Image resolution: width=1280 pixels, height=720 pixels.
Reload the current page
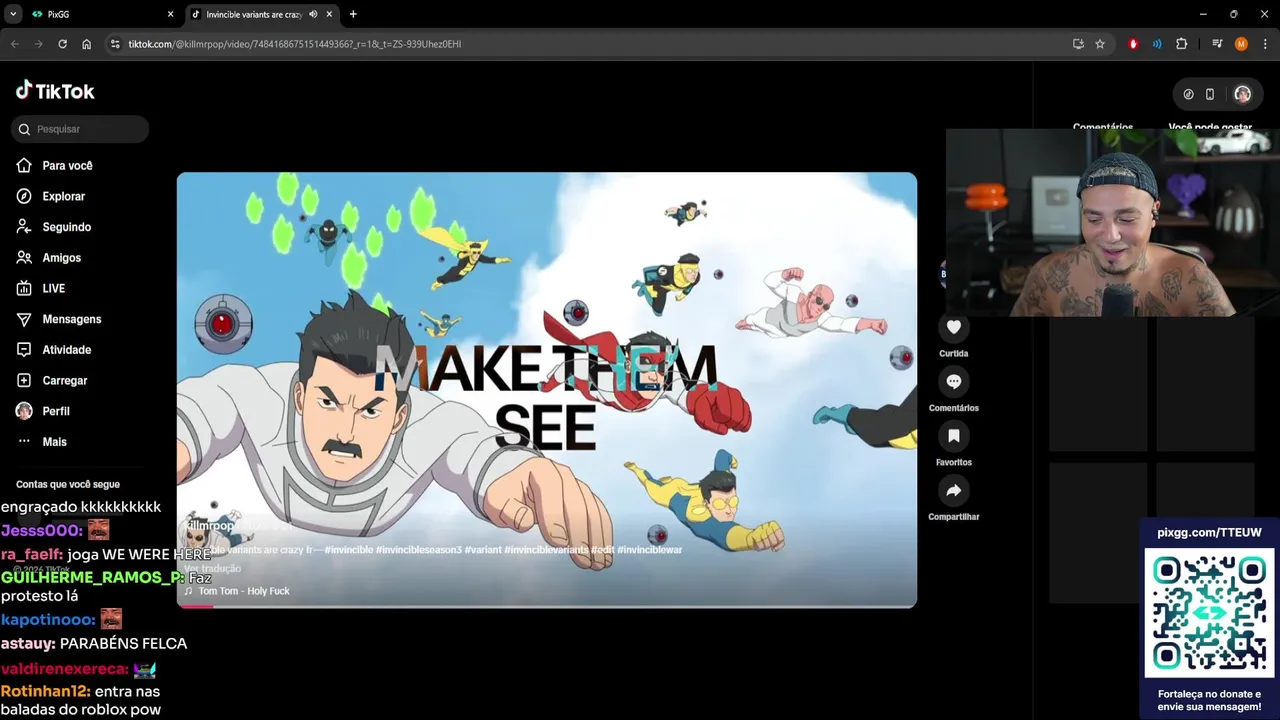click(62, 44)
